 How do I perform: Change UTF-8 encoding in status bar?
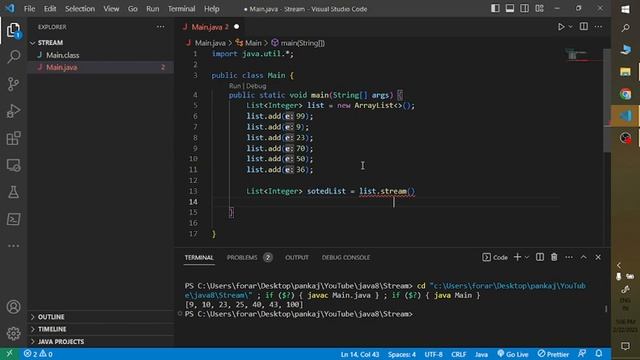tap(433, 354)
